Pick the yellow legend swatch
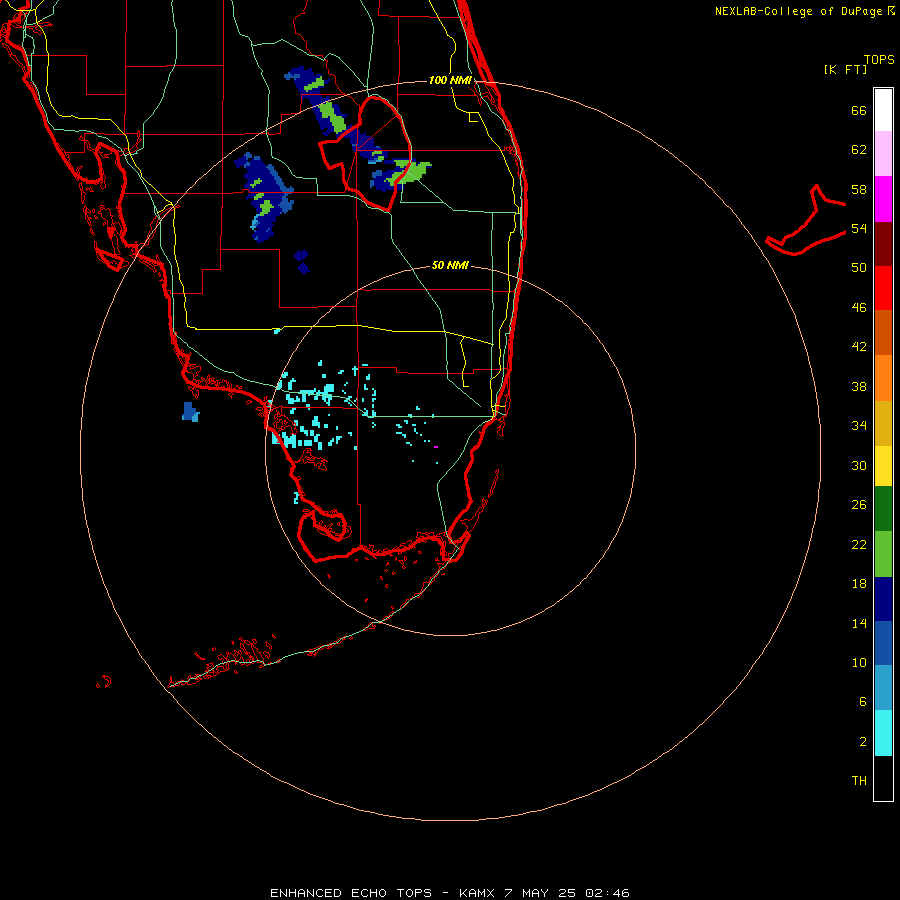 click(x=883, y=466)
